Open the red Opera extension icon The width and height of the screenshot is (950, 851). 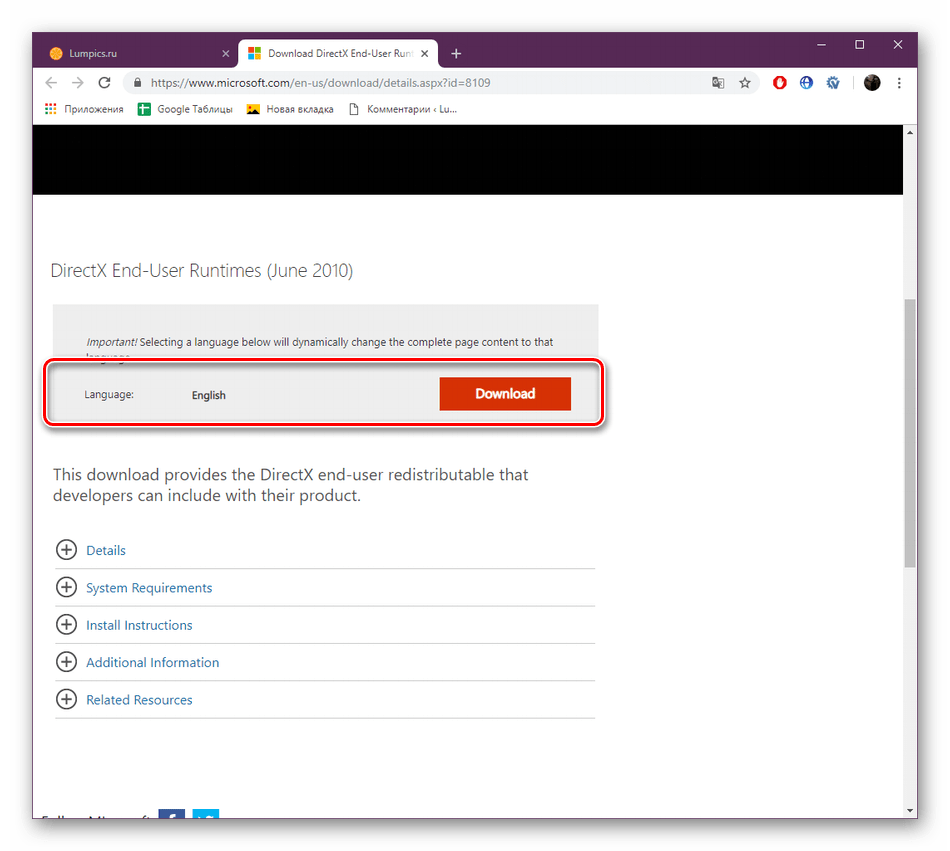[x=779, y=83]
